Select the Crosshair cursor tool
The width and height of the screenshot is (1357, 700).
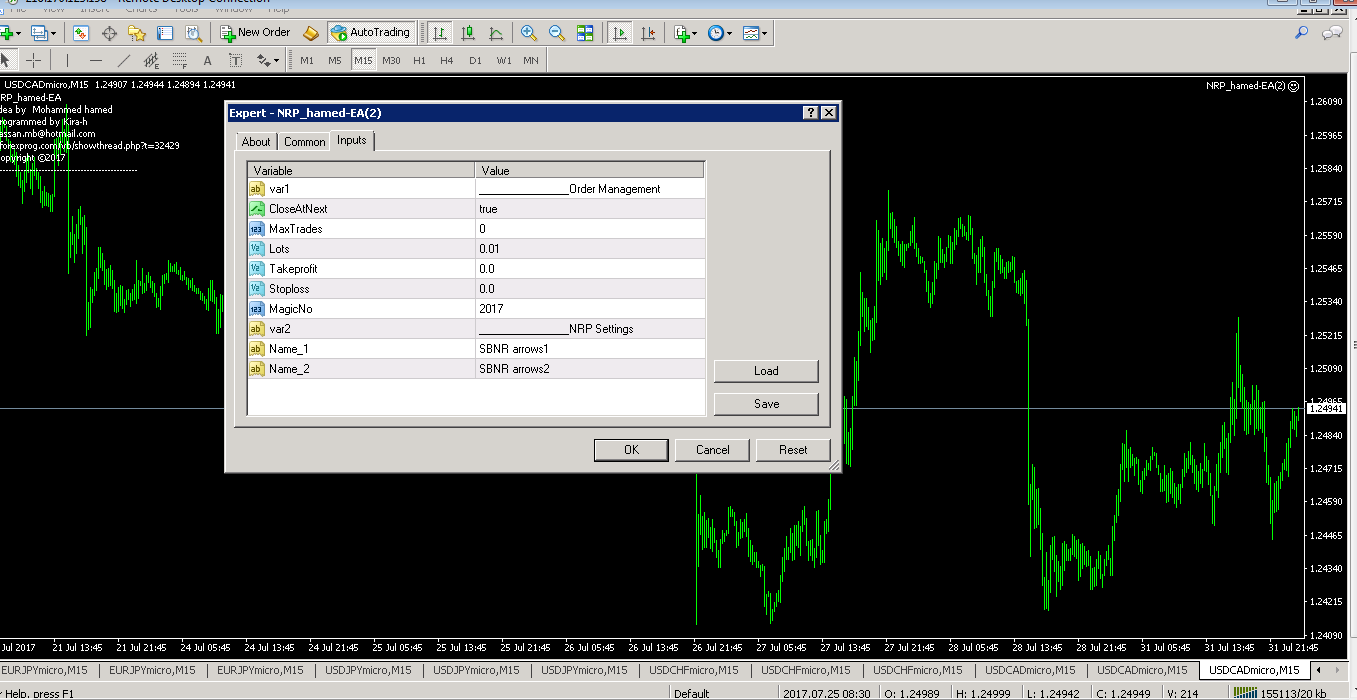pos(34,60)
